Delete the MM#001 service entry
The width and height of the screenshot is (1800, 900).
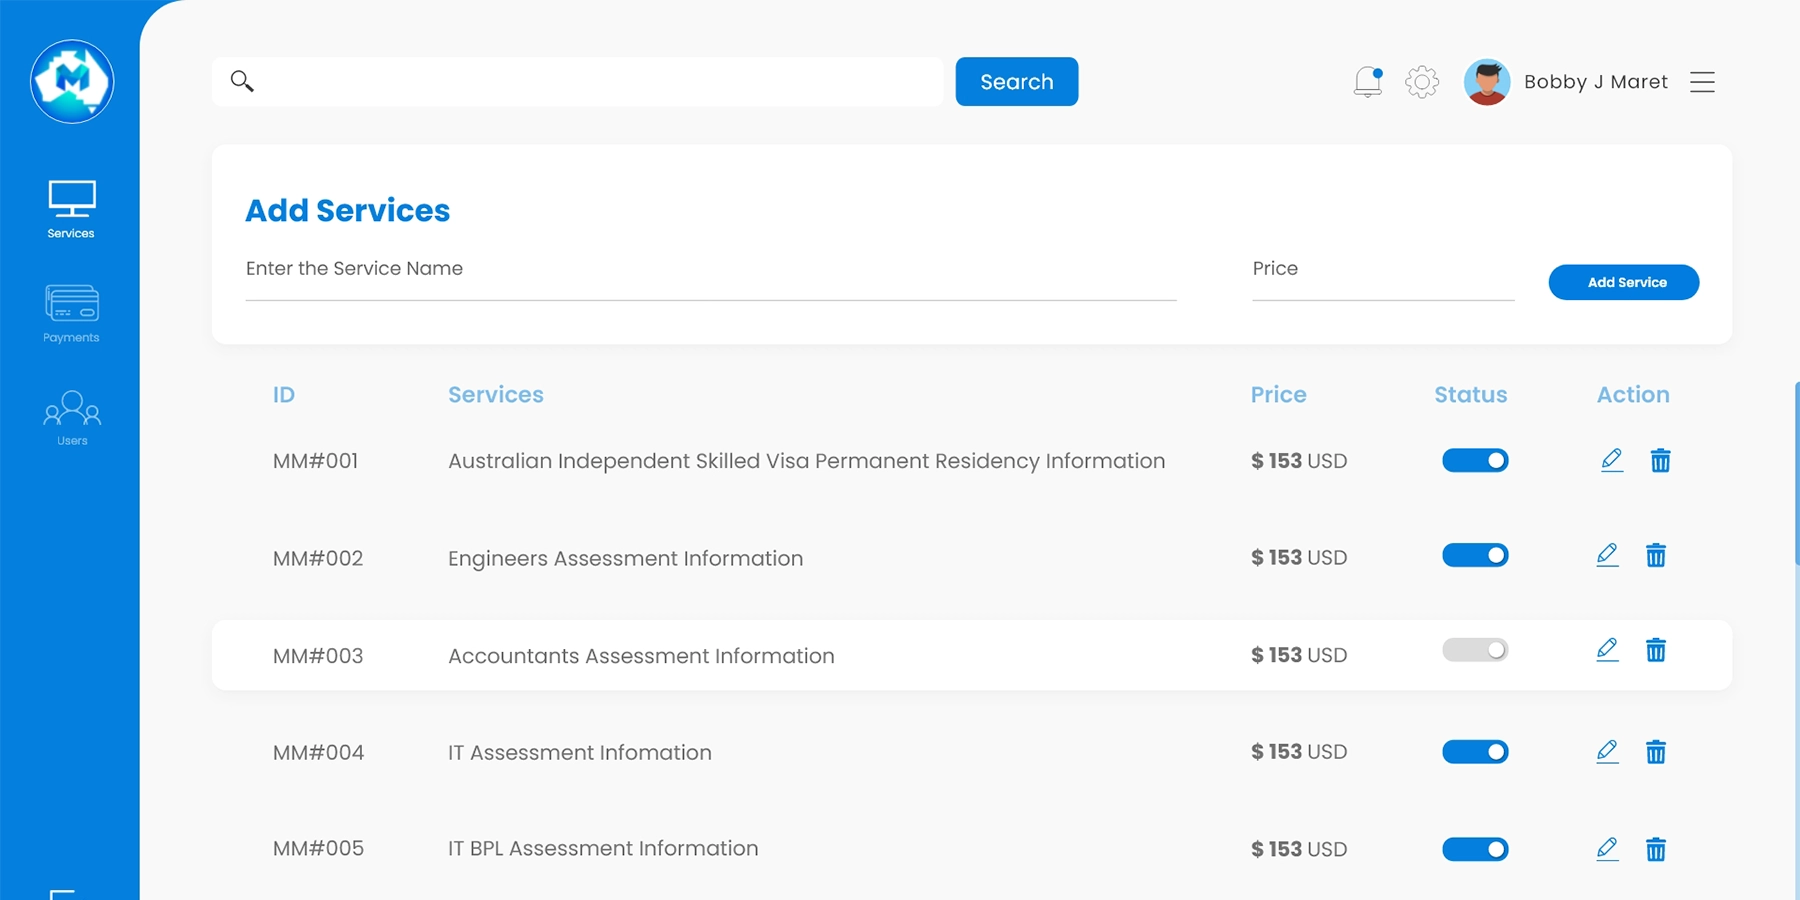click(x=1660, y=461)
